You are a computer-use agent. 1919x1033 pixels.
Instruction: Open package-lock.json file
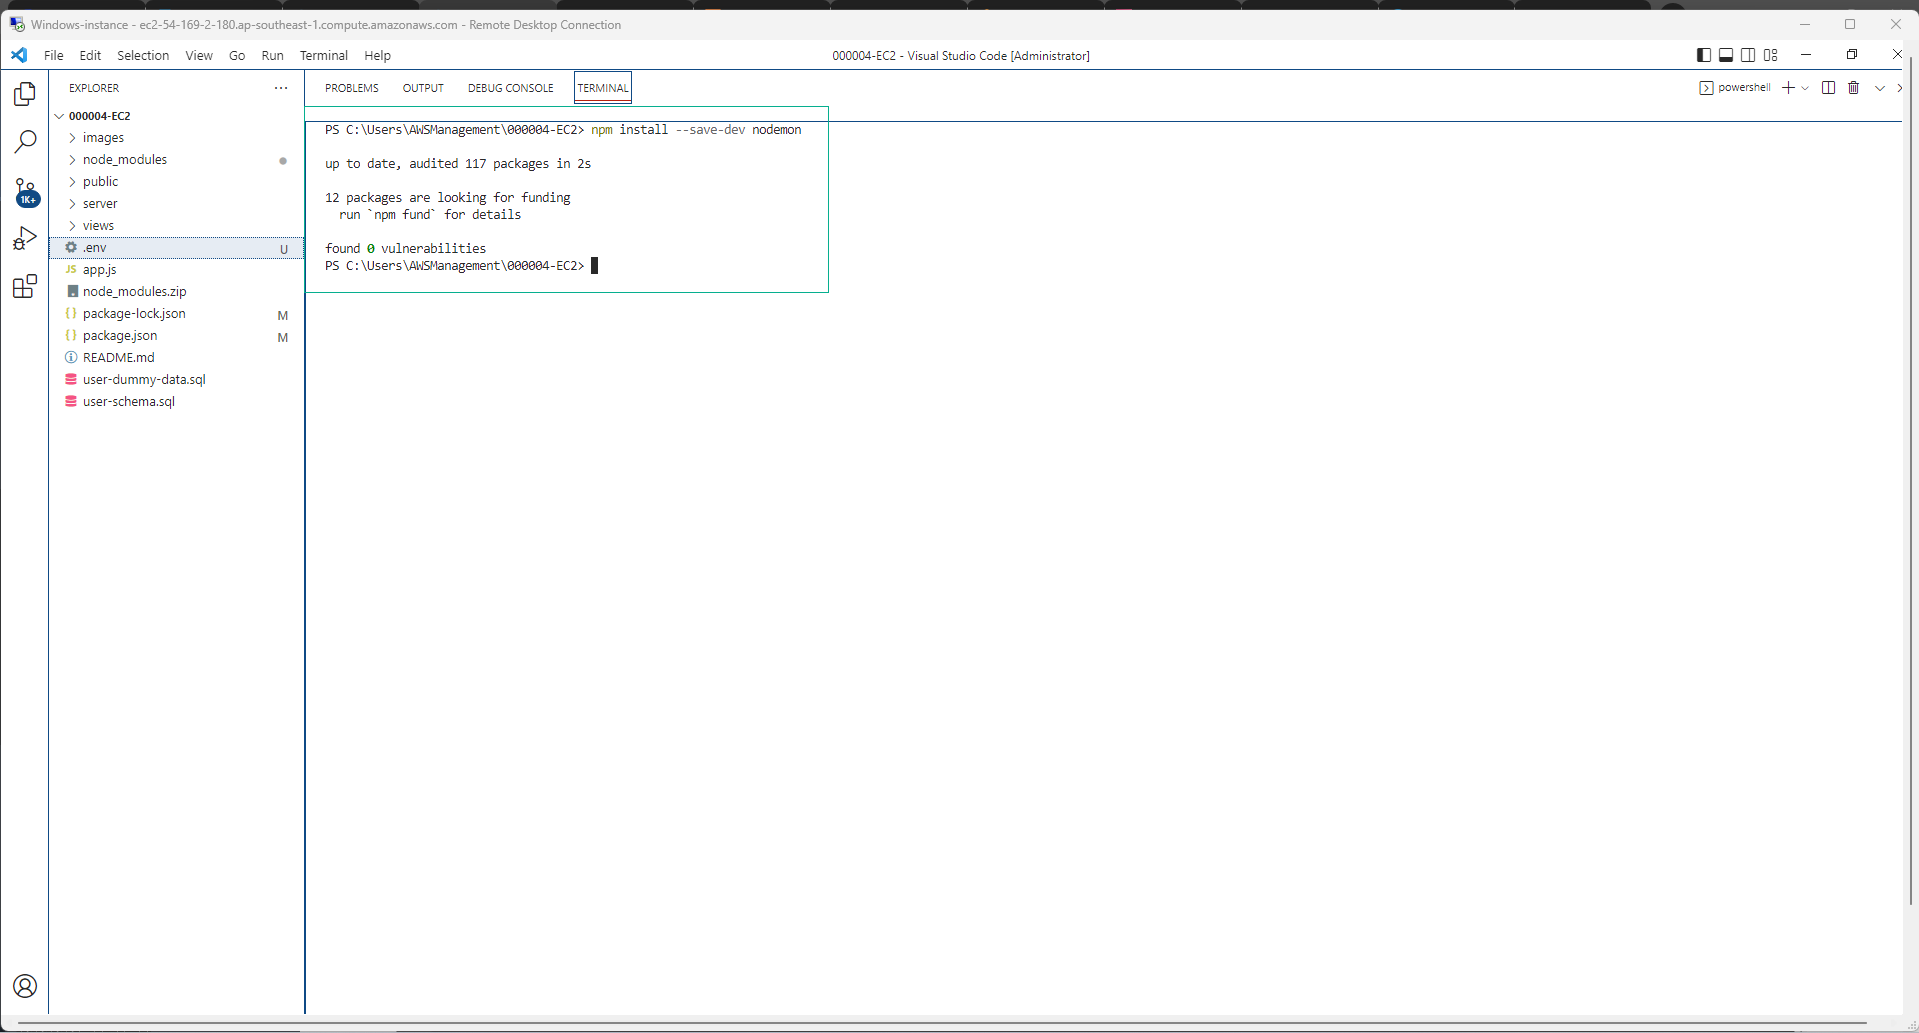click(x=176, y=314)
